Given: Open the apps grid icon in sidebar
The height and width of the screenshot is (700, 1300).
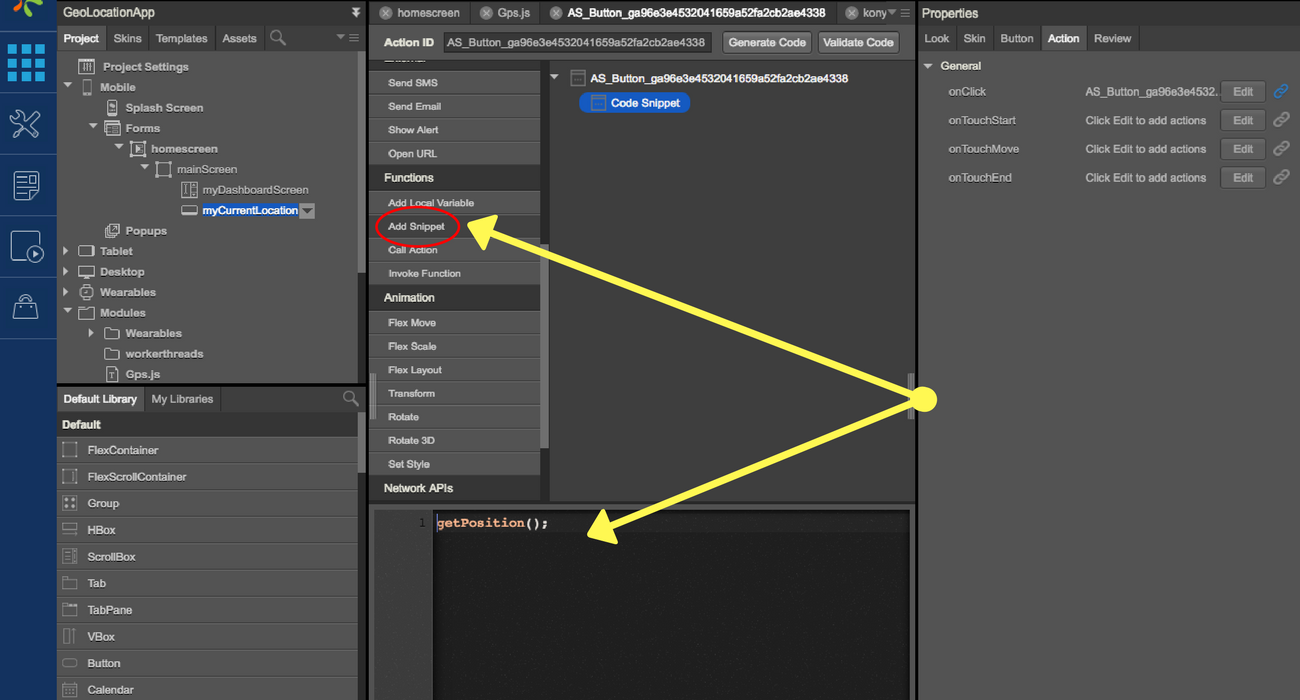Looking at the screenshot, I should (27, 62).
